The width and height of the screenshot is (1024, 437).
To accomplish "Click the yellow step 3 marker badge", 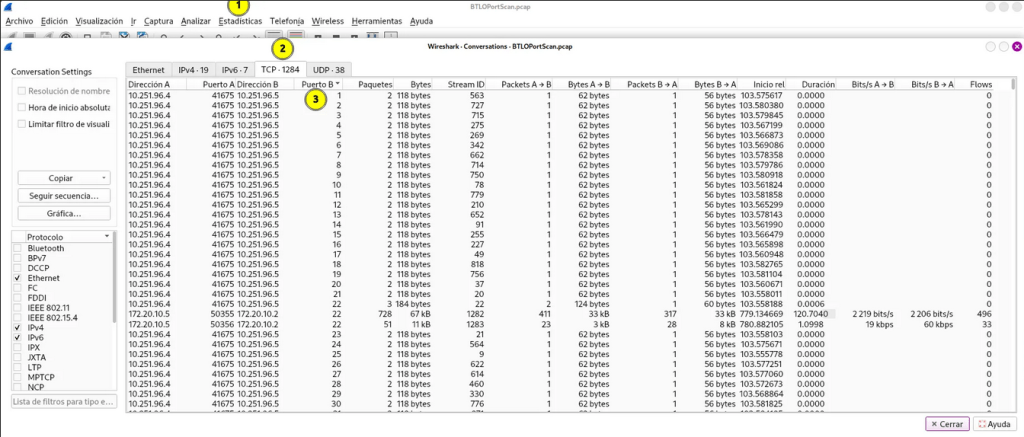I will point(315,99).
